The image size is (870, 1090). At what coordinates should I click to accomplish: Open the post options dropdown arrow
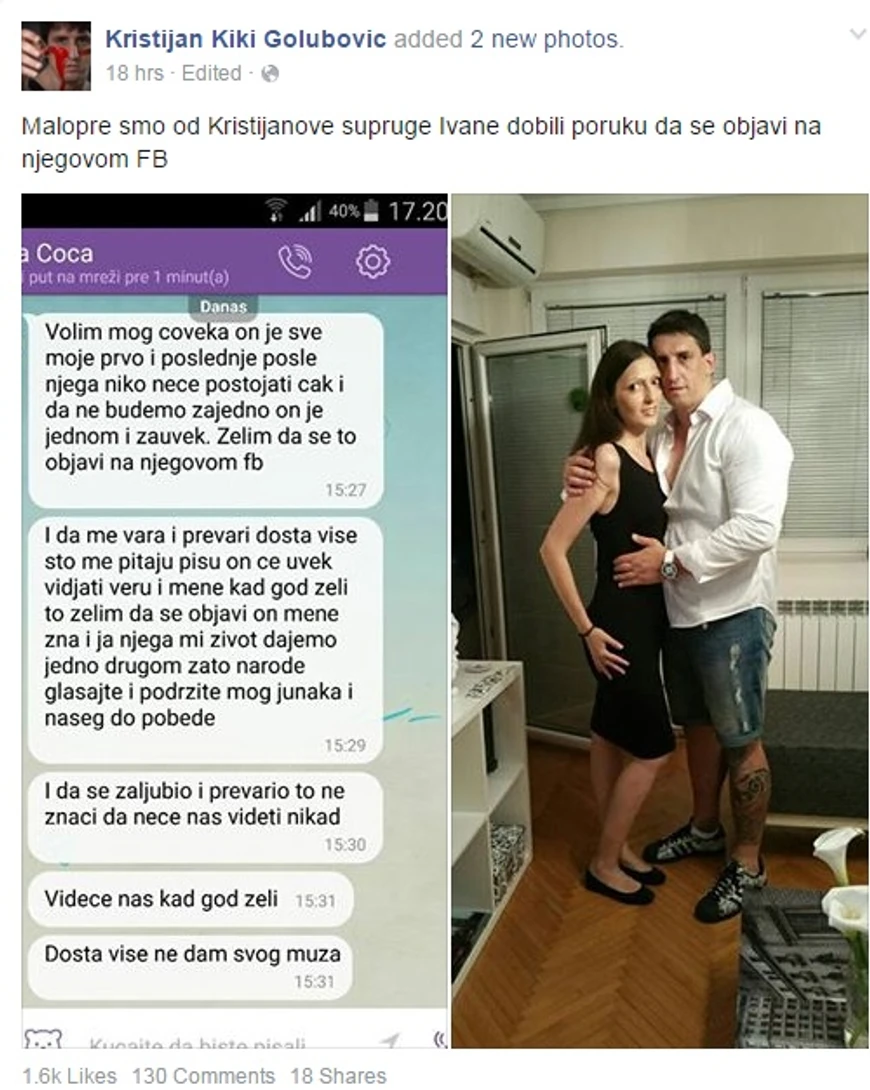point(858,34)
